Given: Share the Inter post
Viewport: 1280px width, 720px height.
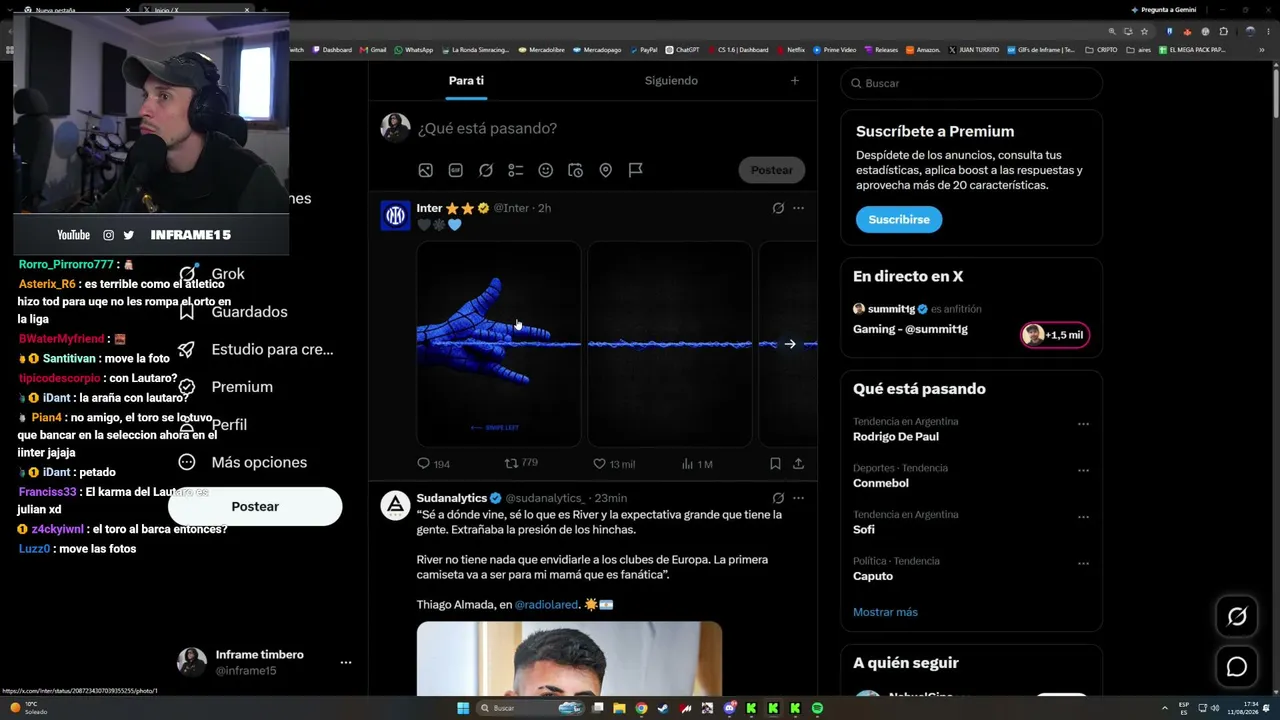Looking at the screenshot, I should click(x=798, y=464).
